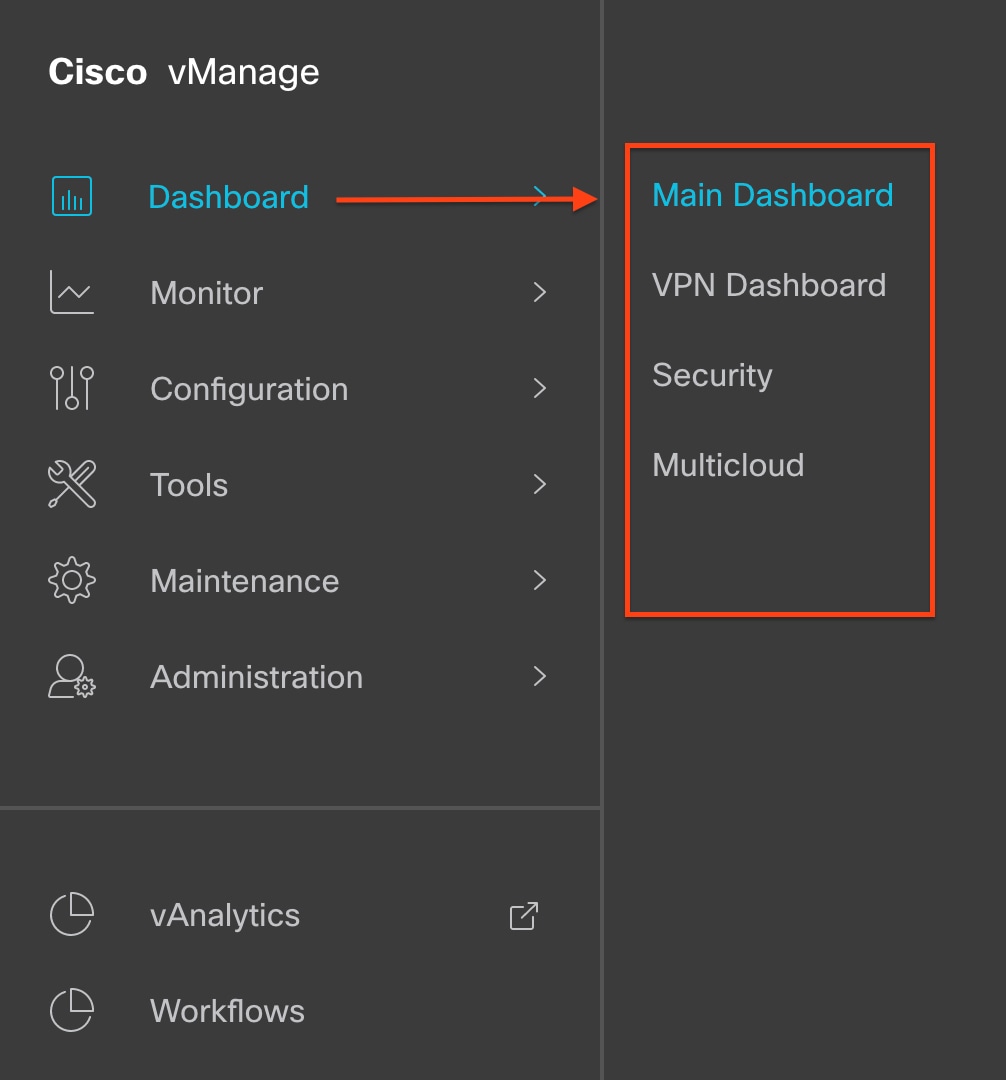Click the Monitor line-graph icon
Image resolution: width=1006 pixels, height=1080 pixels.
click(72, 292)
